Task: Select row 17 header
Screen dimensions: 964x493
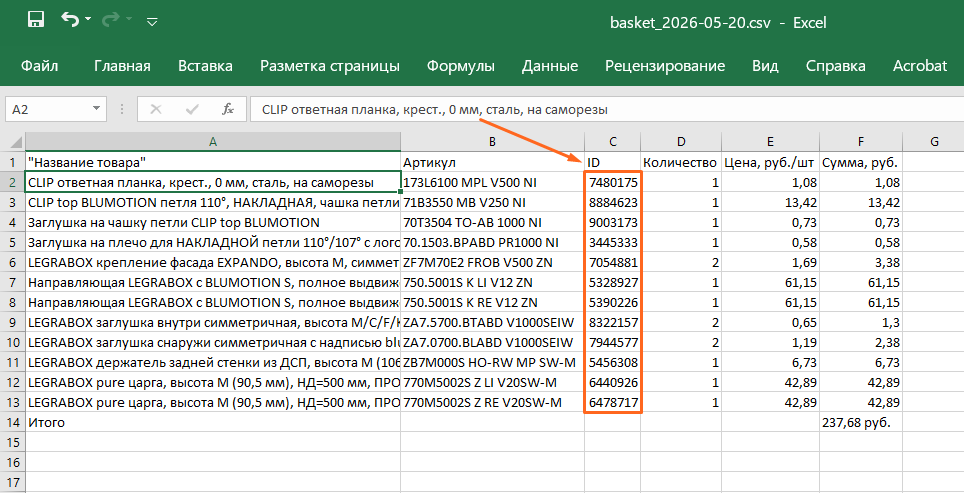Action: tap(12, 483)
